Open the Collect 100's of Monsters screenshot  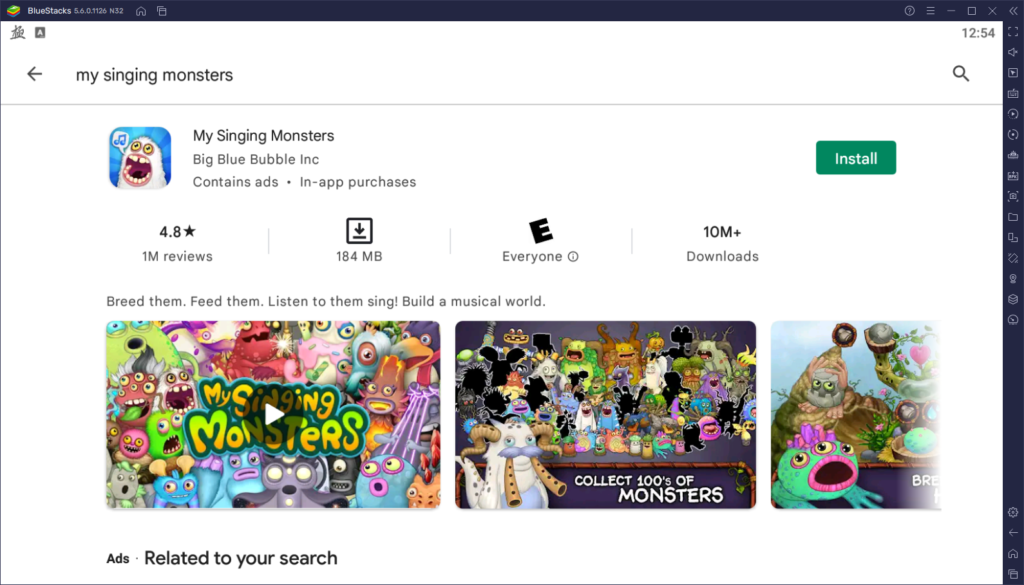tap(605, 414)
